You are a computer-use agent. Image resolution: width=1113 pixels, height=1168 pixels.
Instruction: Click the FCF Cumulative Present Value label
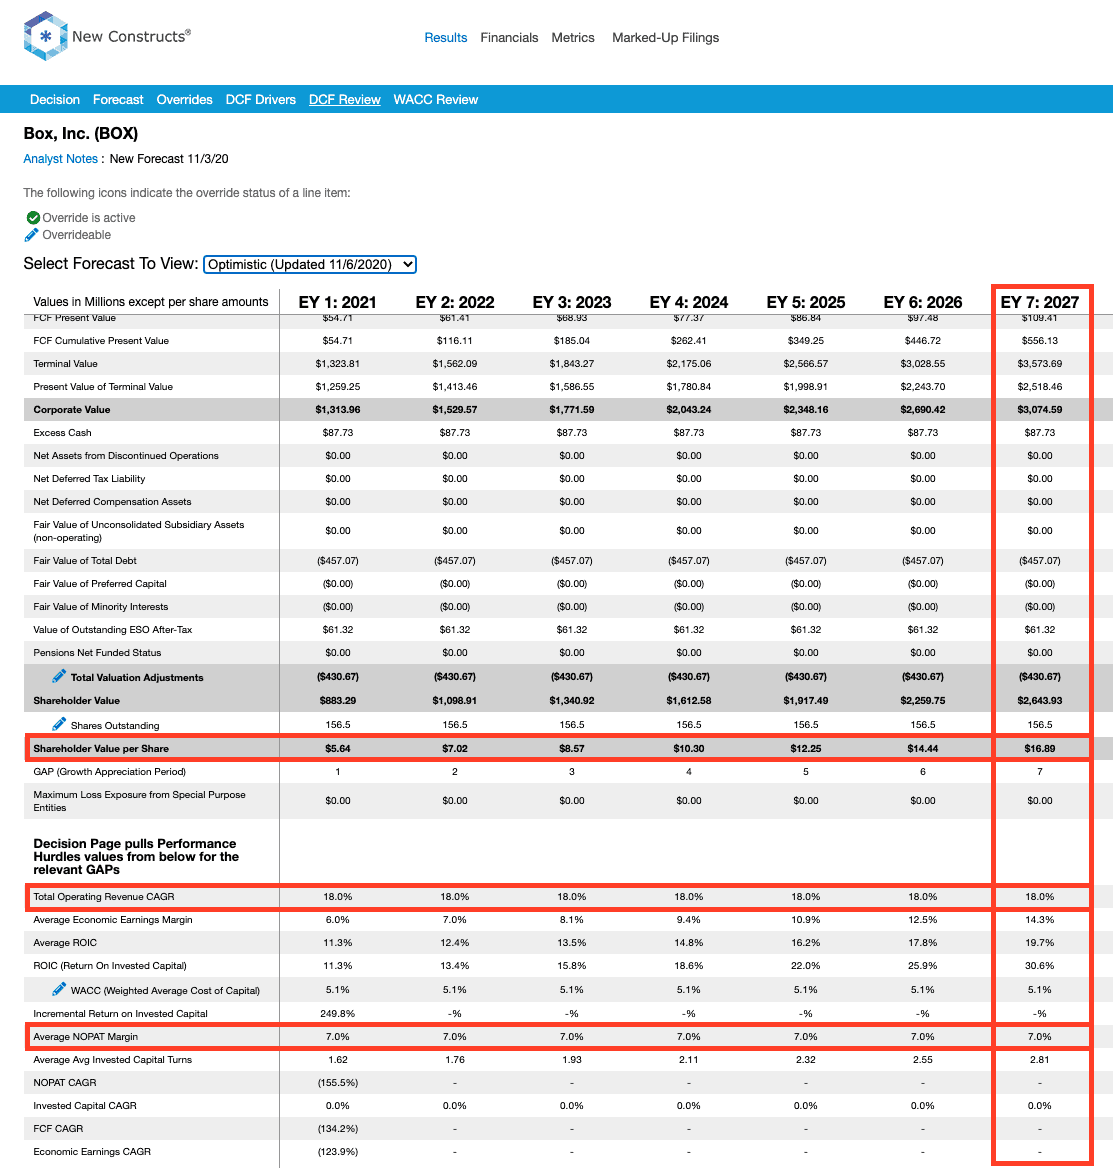(x=101, y=340)
